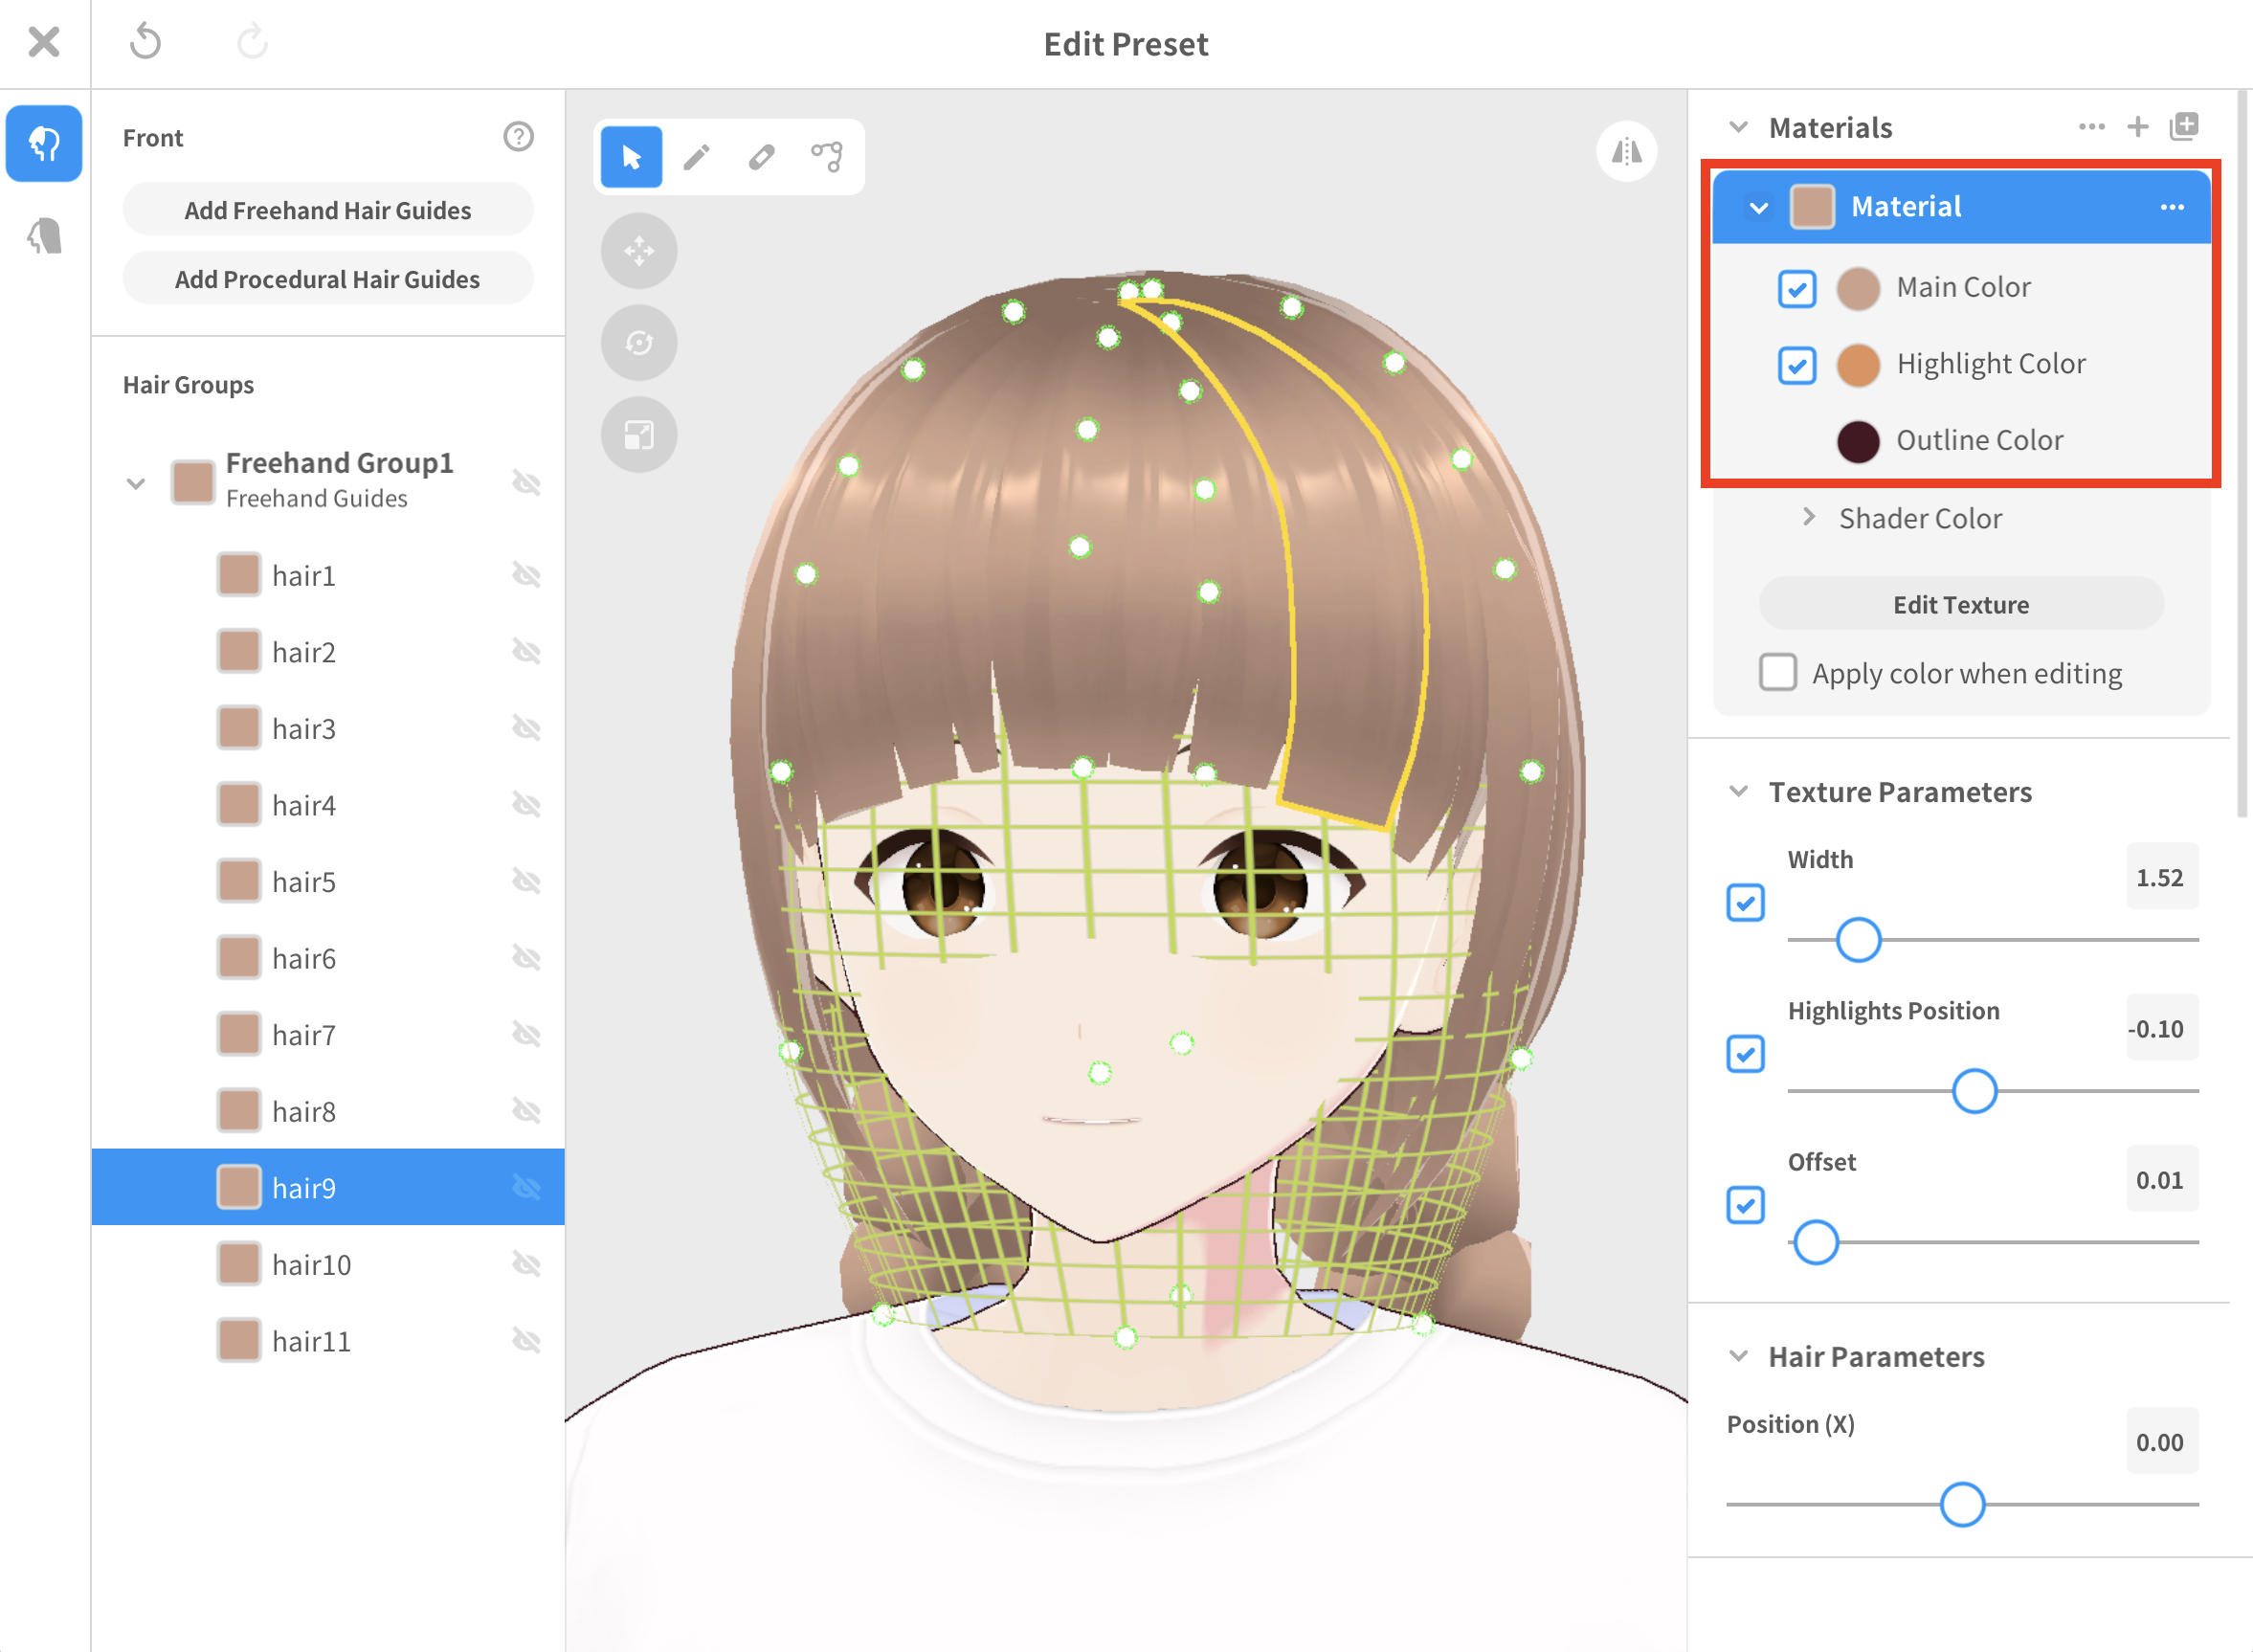The width and height of the screenshot is (2253, 1652).
Task: Open the Highlight Color swatch
Action: coord(1858,365)
